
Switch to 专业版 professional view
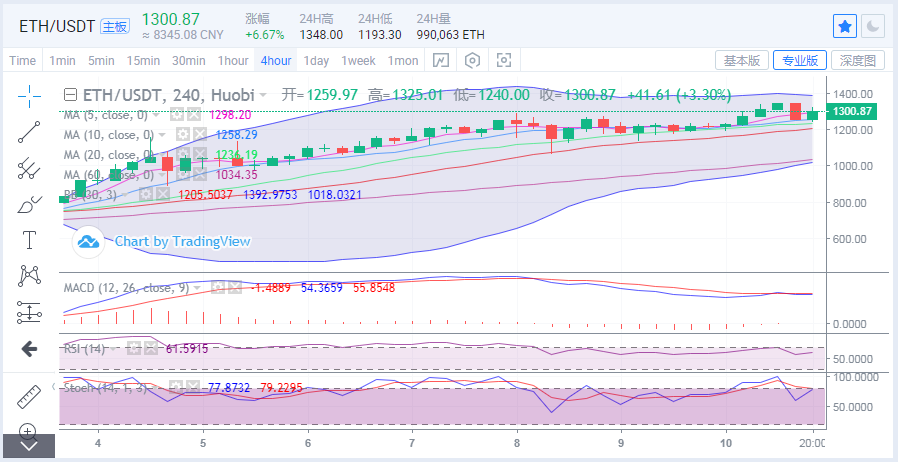point(799,60)
